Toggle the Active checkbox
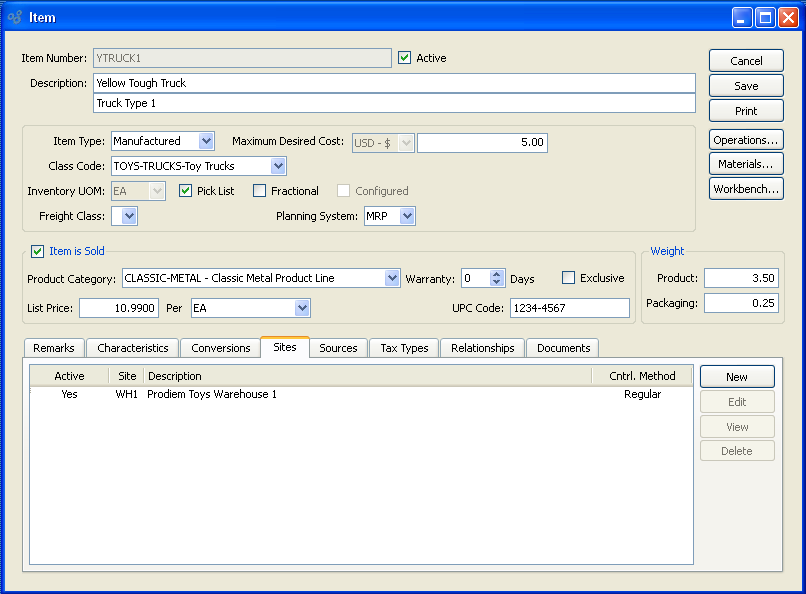Image resolution: width=806 pixels, height=594 pixels. point(405,58)
